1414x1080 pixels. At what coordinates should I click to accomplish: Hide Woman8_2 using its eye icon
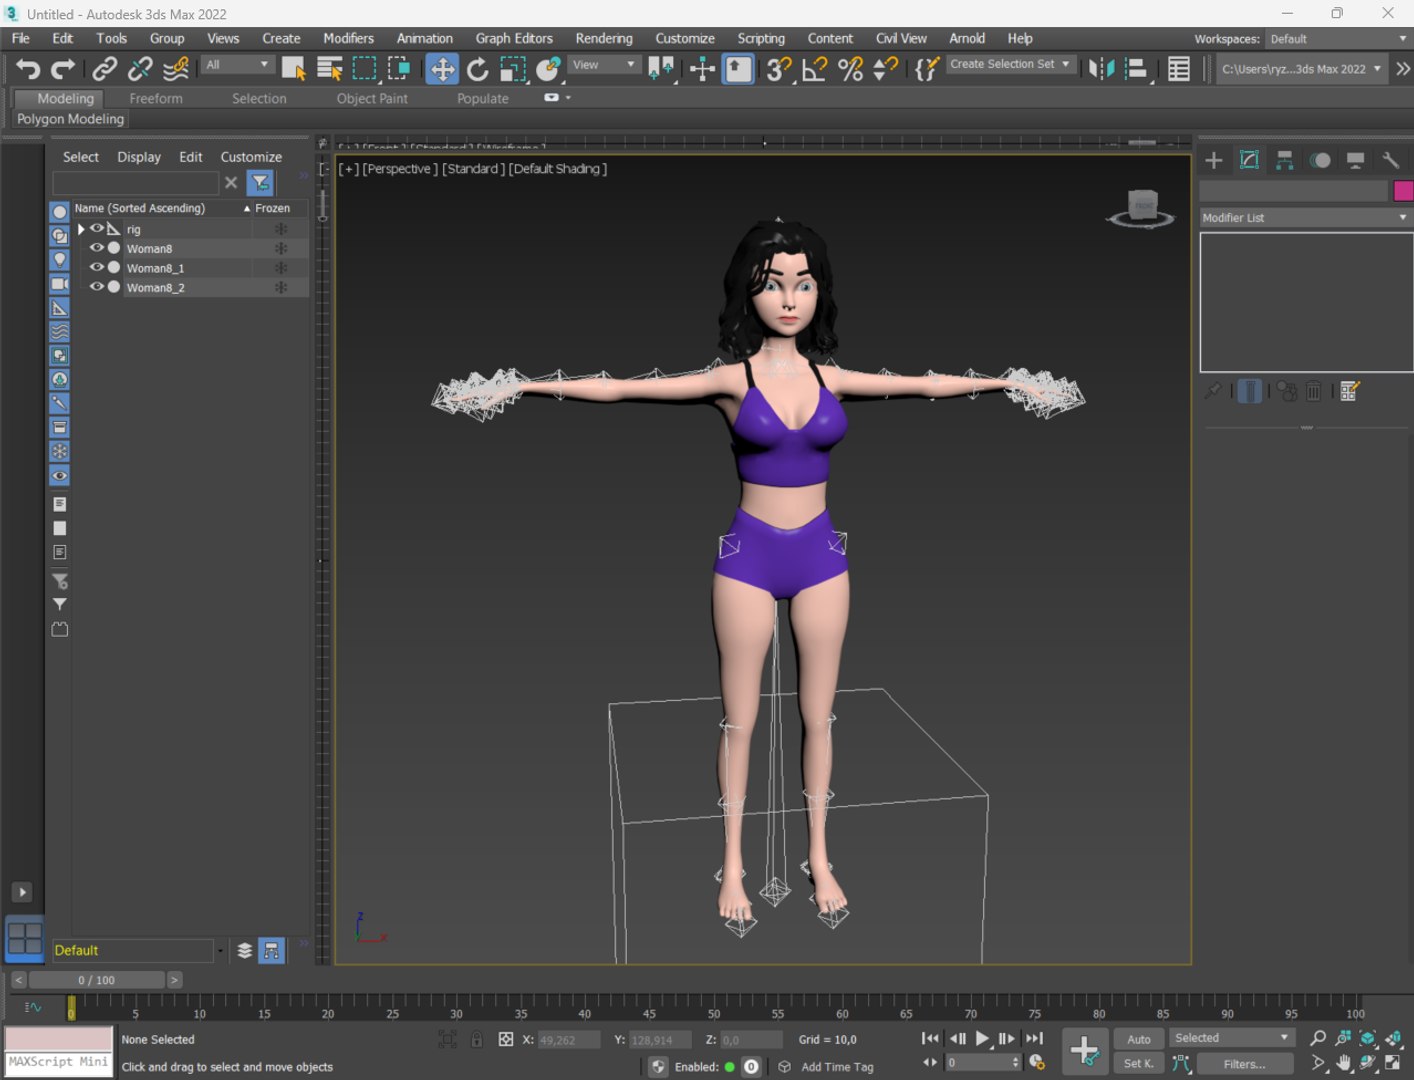coord(97,287)
